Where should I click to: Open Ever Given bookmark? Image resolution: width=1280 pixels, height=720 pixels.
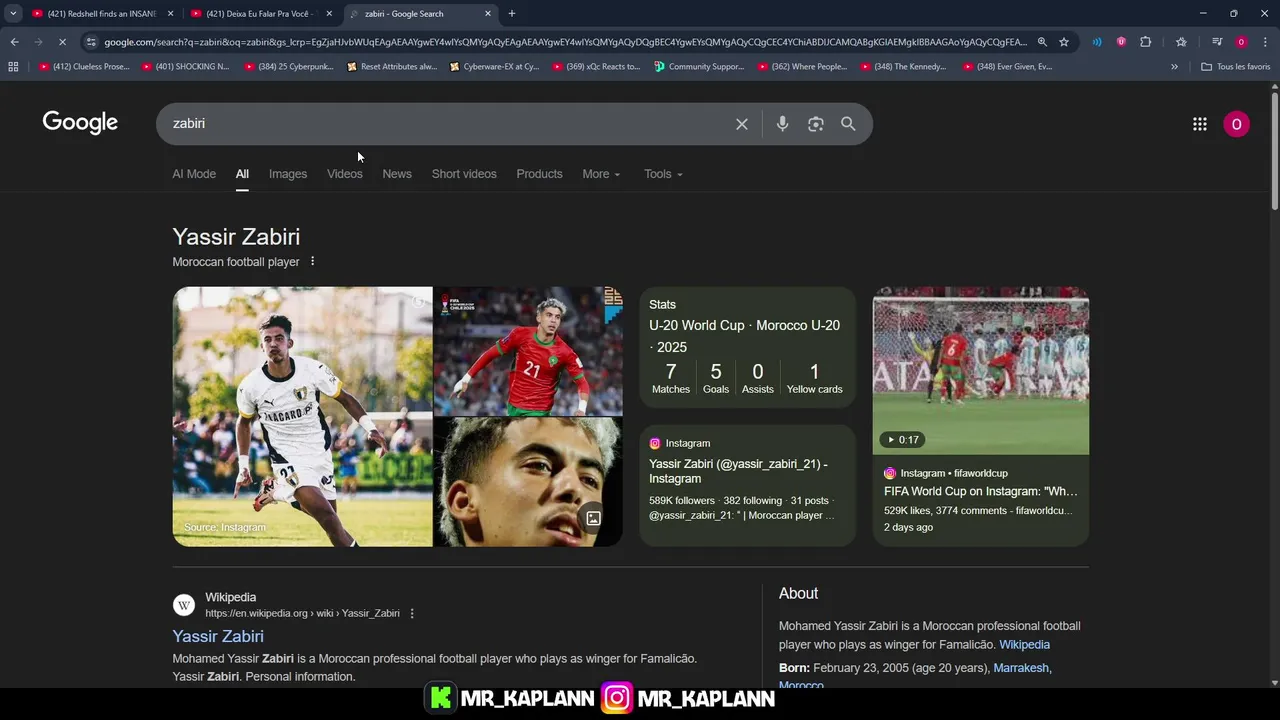click(x=1007, y=67)
